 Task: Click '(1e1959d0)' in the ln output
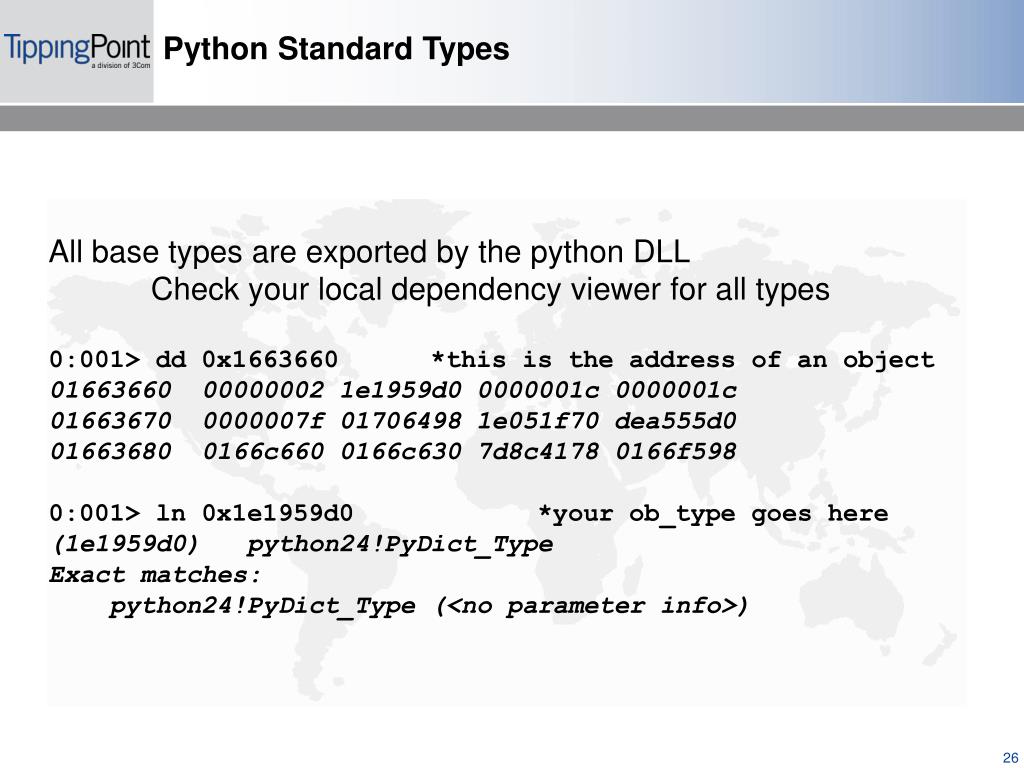(x=125, y=545)
